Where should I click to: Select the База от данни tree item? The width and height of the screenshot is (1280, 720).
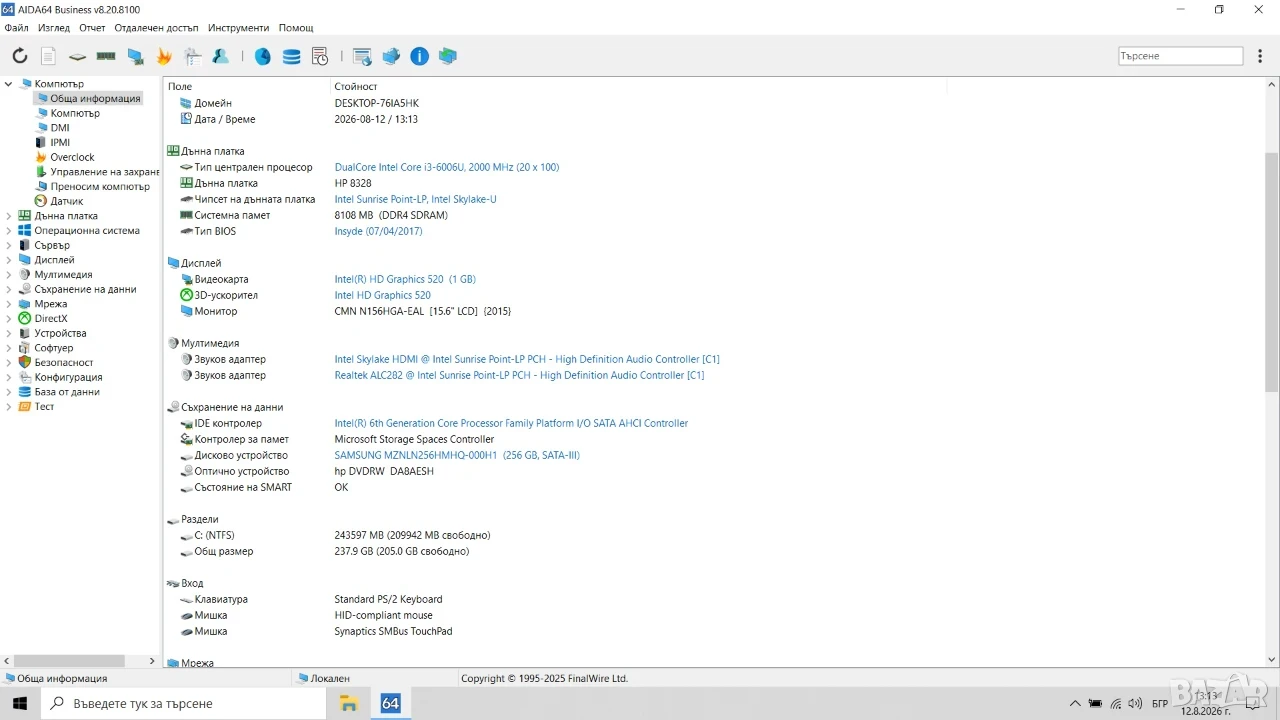pos(67,392)
